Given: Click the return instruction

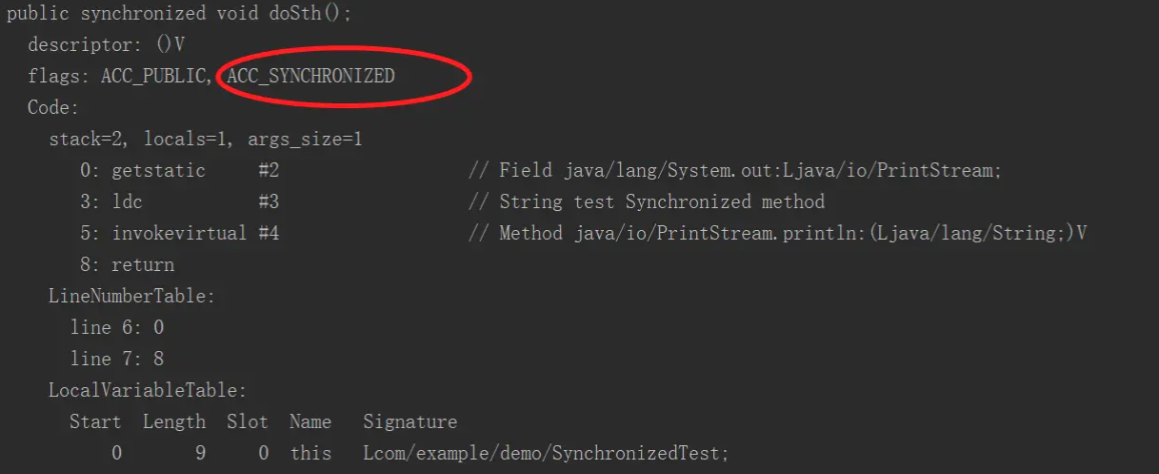Looking at the screenshot, I should (142, 265).
